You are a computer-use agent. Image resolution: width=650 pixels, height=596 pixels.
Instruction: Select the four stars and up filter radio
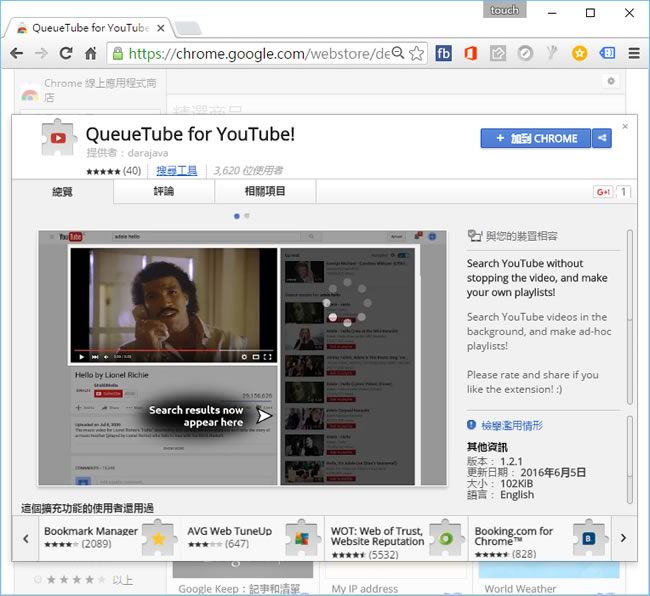tap(38, 579)
